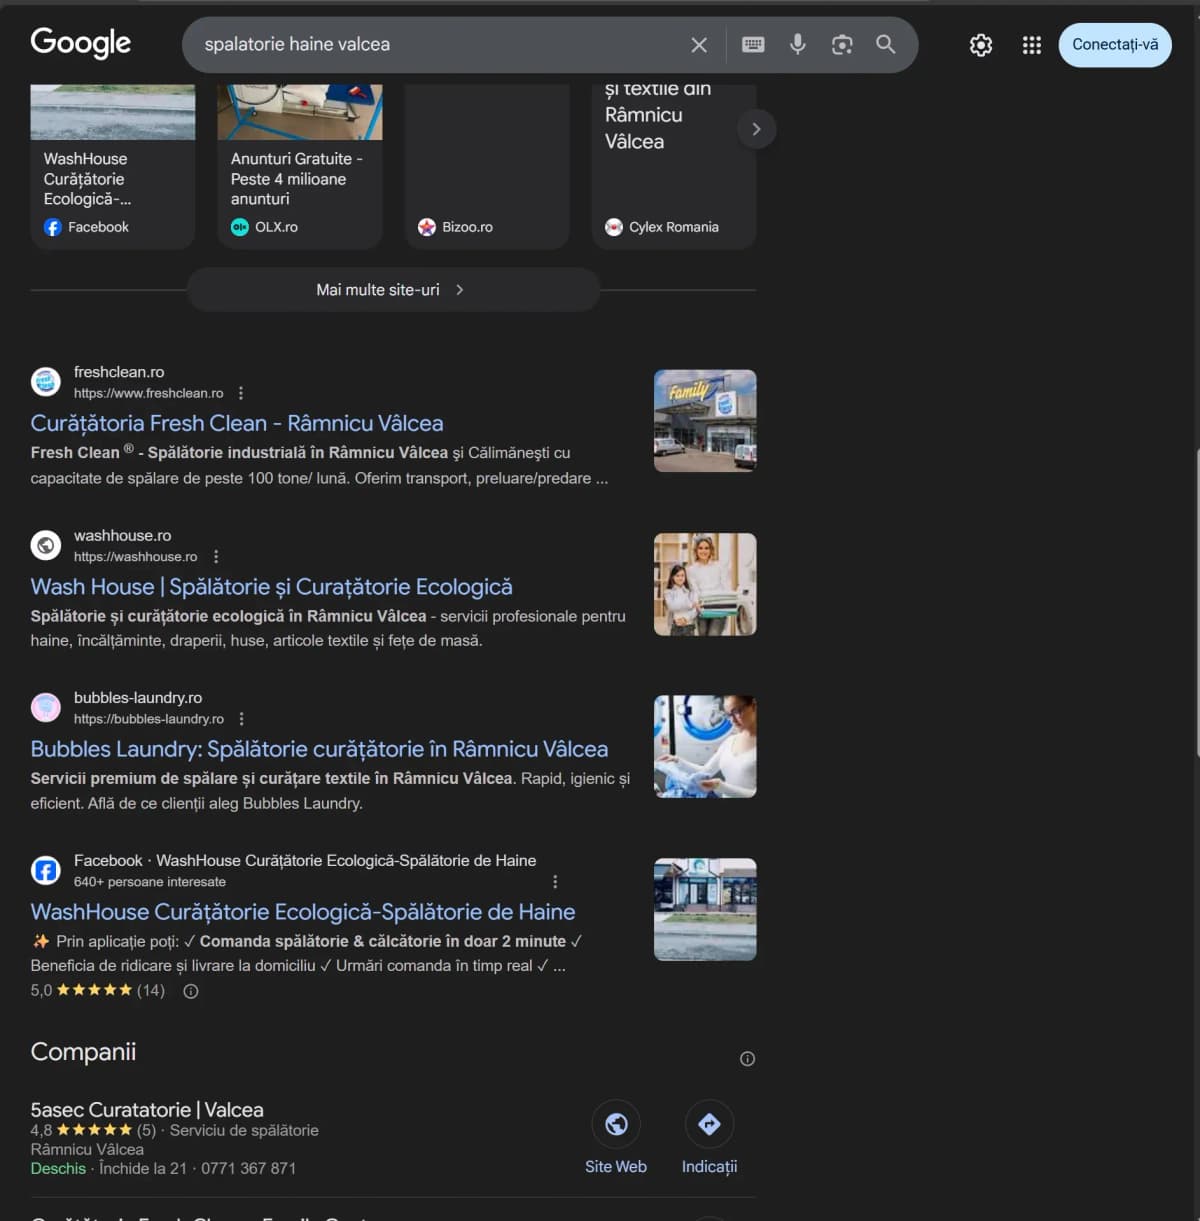Open more options for washhouse.ro result
Image resolution: width=1200 pixels, height=1221 pixels.
(x=216, y=557)
